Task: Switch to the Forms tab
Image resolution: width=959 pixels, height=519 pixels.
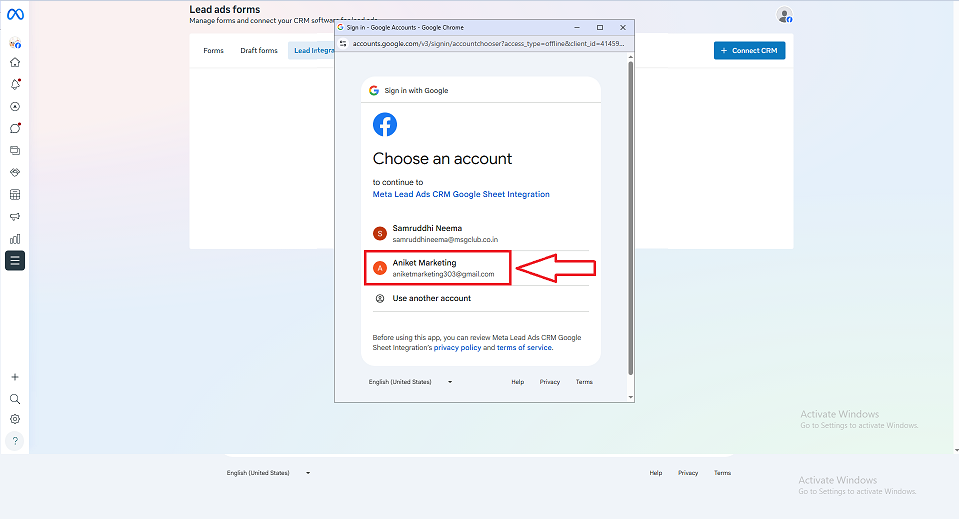Action: (214, 50)
